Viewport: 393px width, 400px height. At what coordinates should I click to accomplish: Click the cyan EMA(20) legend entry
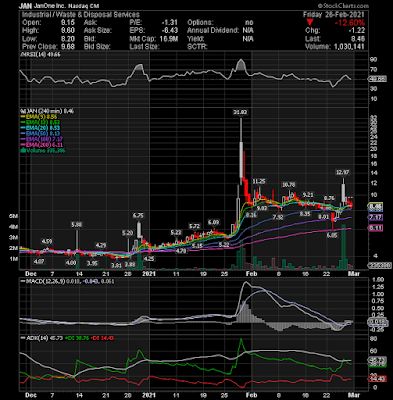pos(40,128)
